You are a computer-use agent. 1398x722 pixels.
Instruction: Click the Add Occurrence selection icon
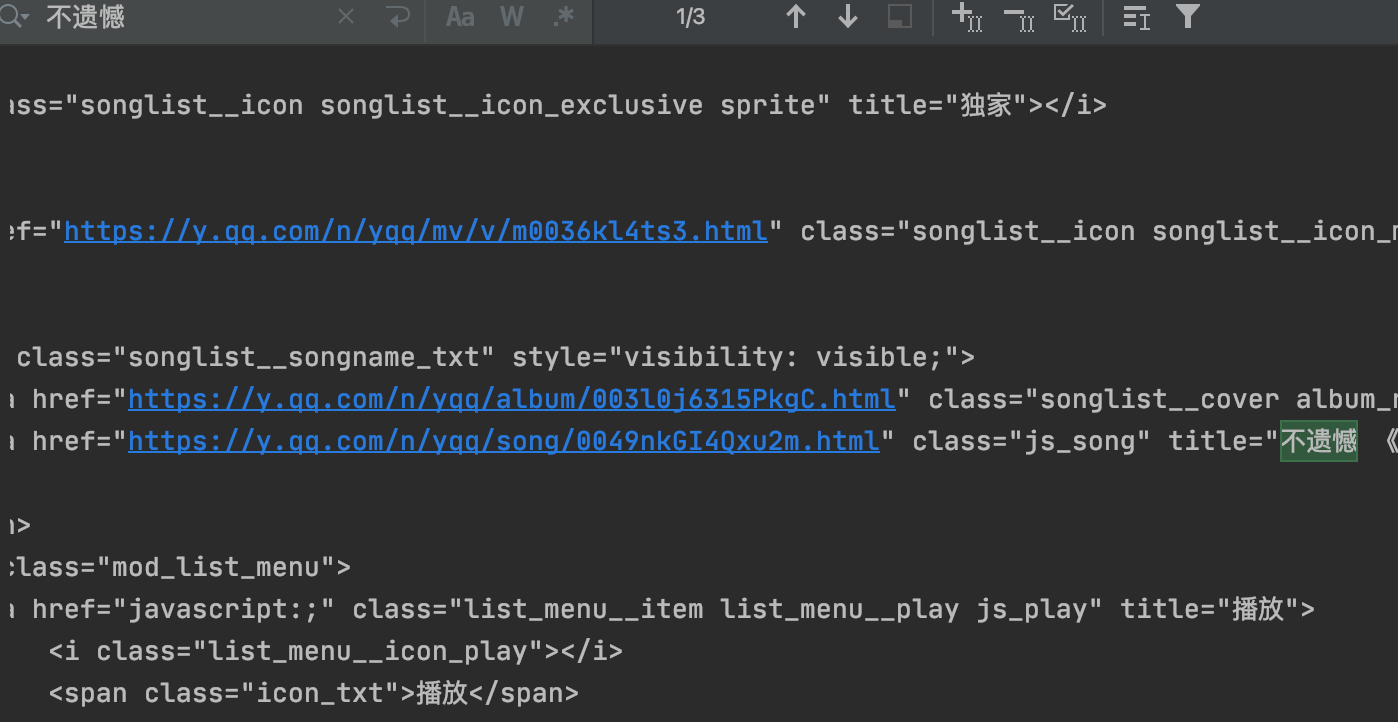point(966,16)
